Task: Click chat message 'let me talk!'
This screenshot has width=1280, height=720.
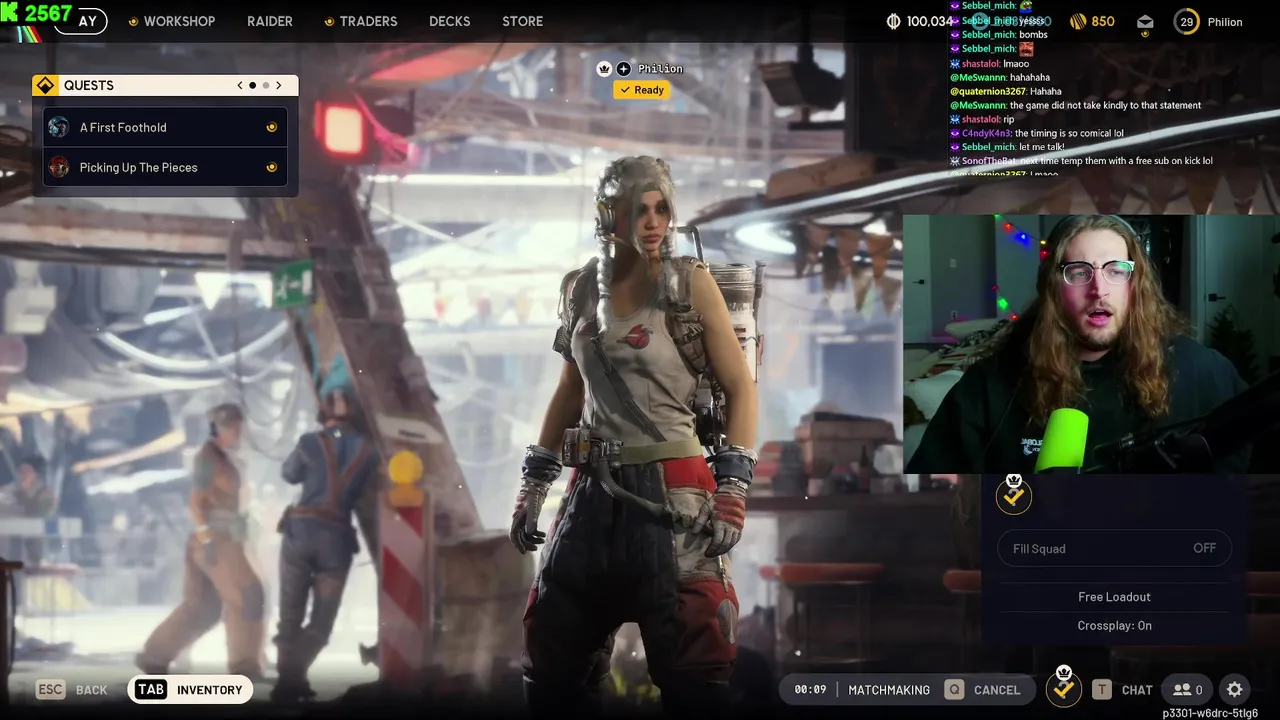Action: click(x=1041, y=147)
